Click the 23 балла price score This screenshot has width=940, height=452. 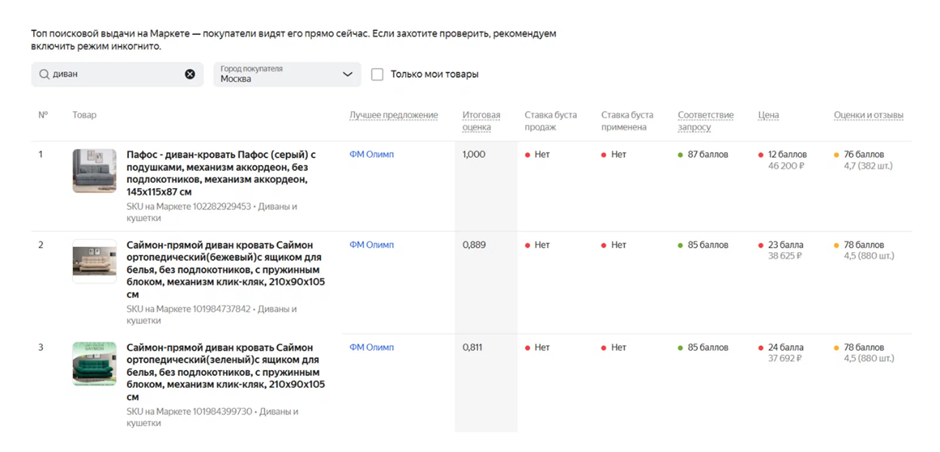[786, 245]
